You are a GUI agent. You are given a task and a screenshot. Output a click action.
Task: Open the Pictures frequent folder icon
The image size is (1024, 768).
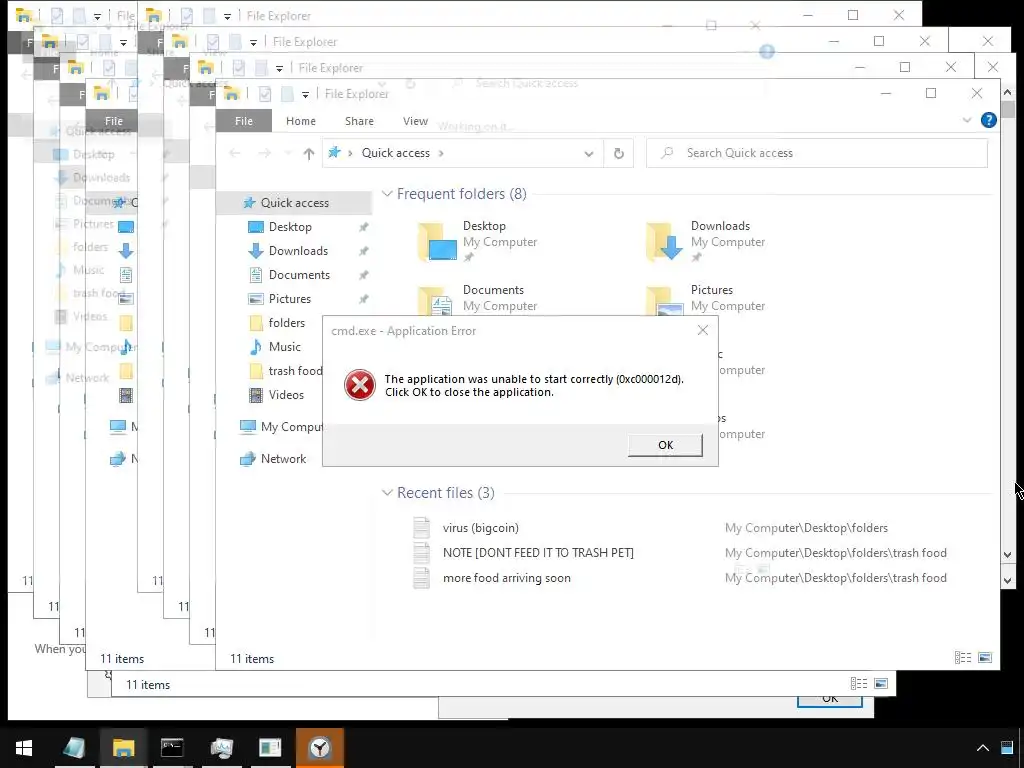[665, 301]
